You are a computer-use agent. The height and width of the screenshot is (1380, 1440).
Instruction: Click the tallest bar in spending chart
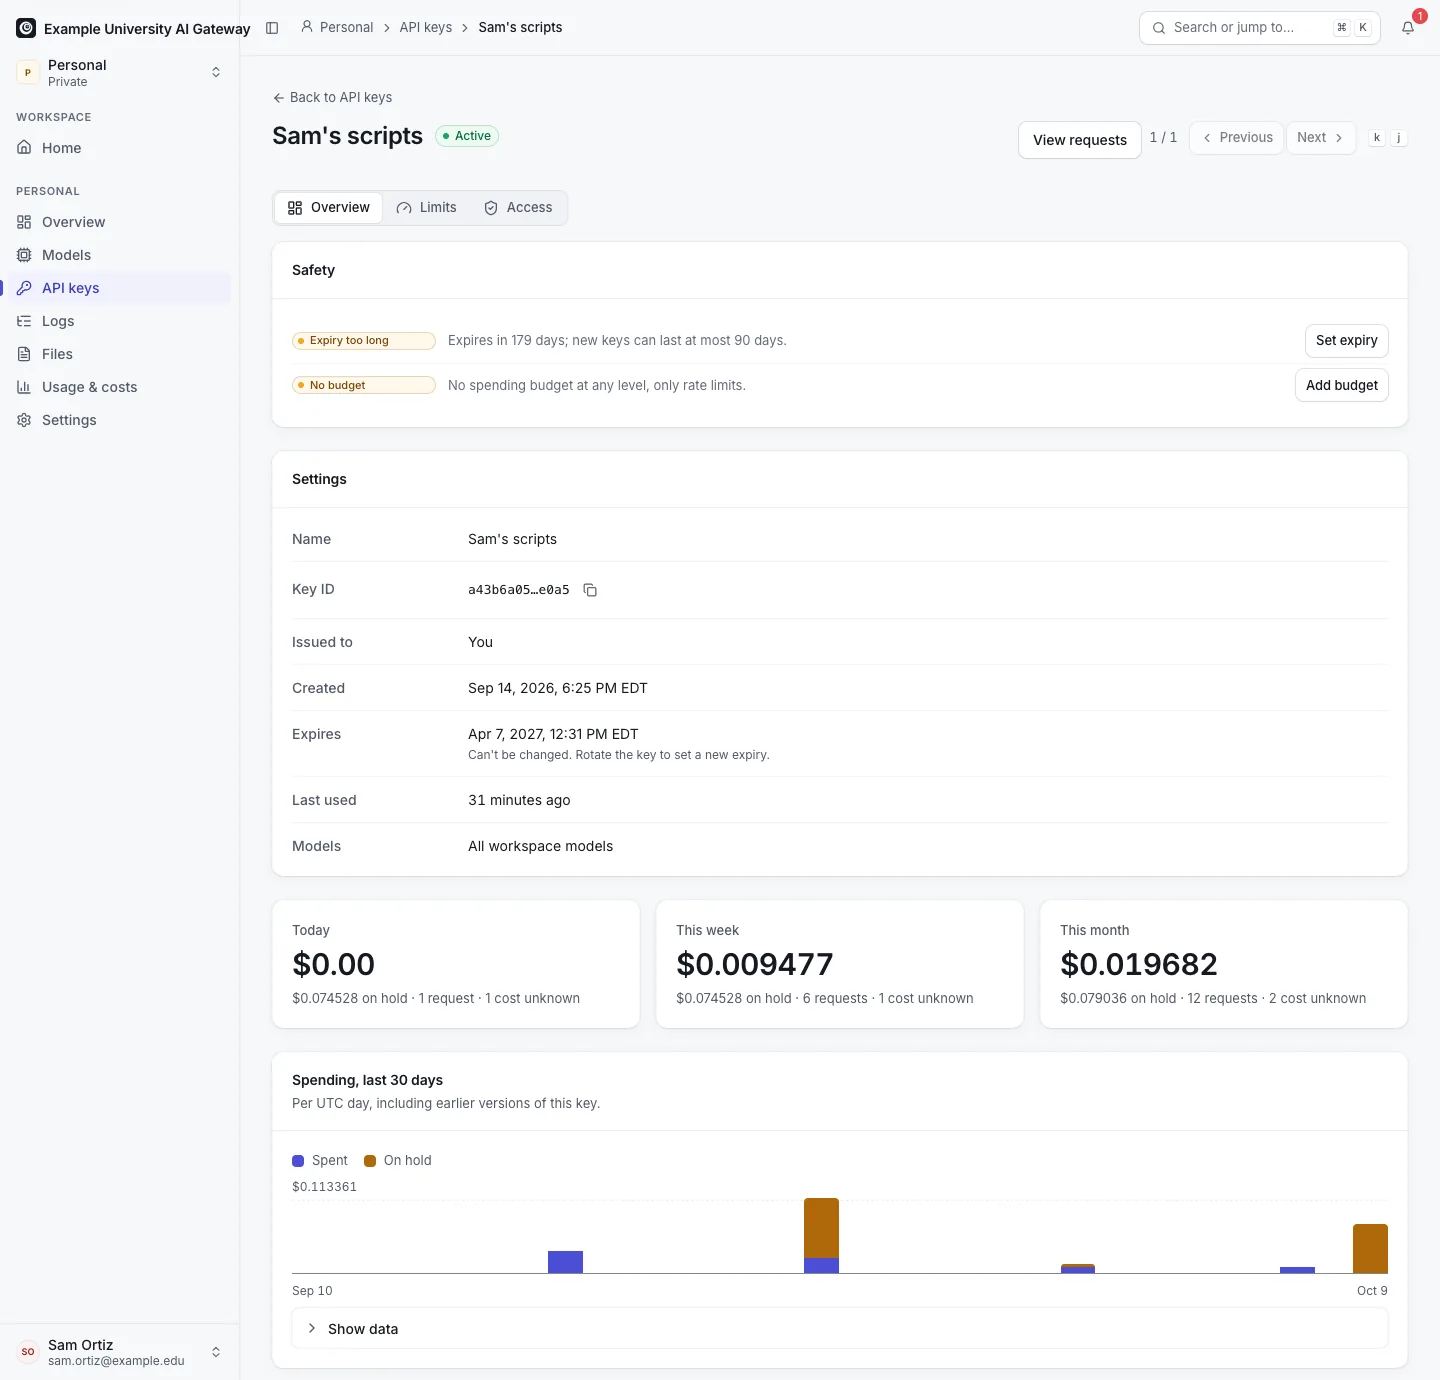[822, 1236]
